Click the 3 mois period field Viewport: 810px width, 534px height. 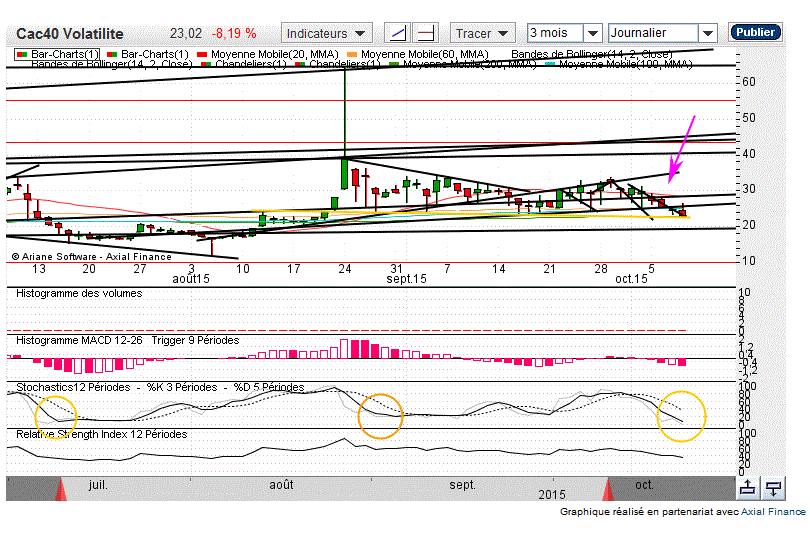(x=555, y=33)
